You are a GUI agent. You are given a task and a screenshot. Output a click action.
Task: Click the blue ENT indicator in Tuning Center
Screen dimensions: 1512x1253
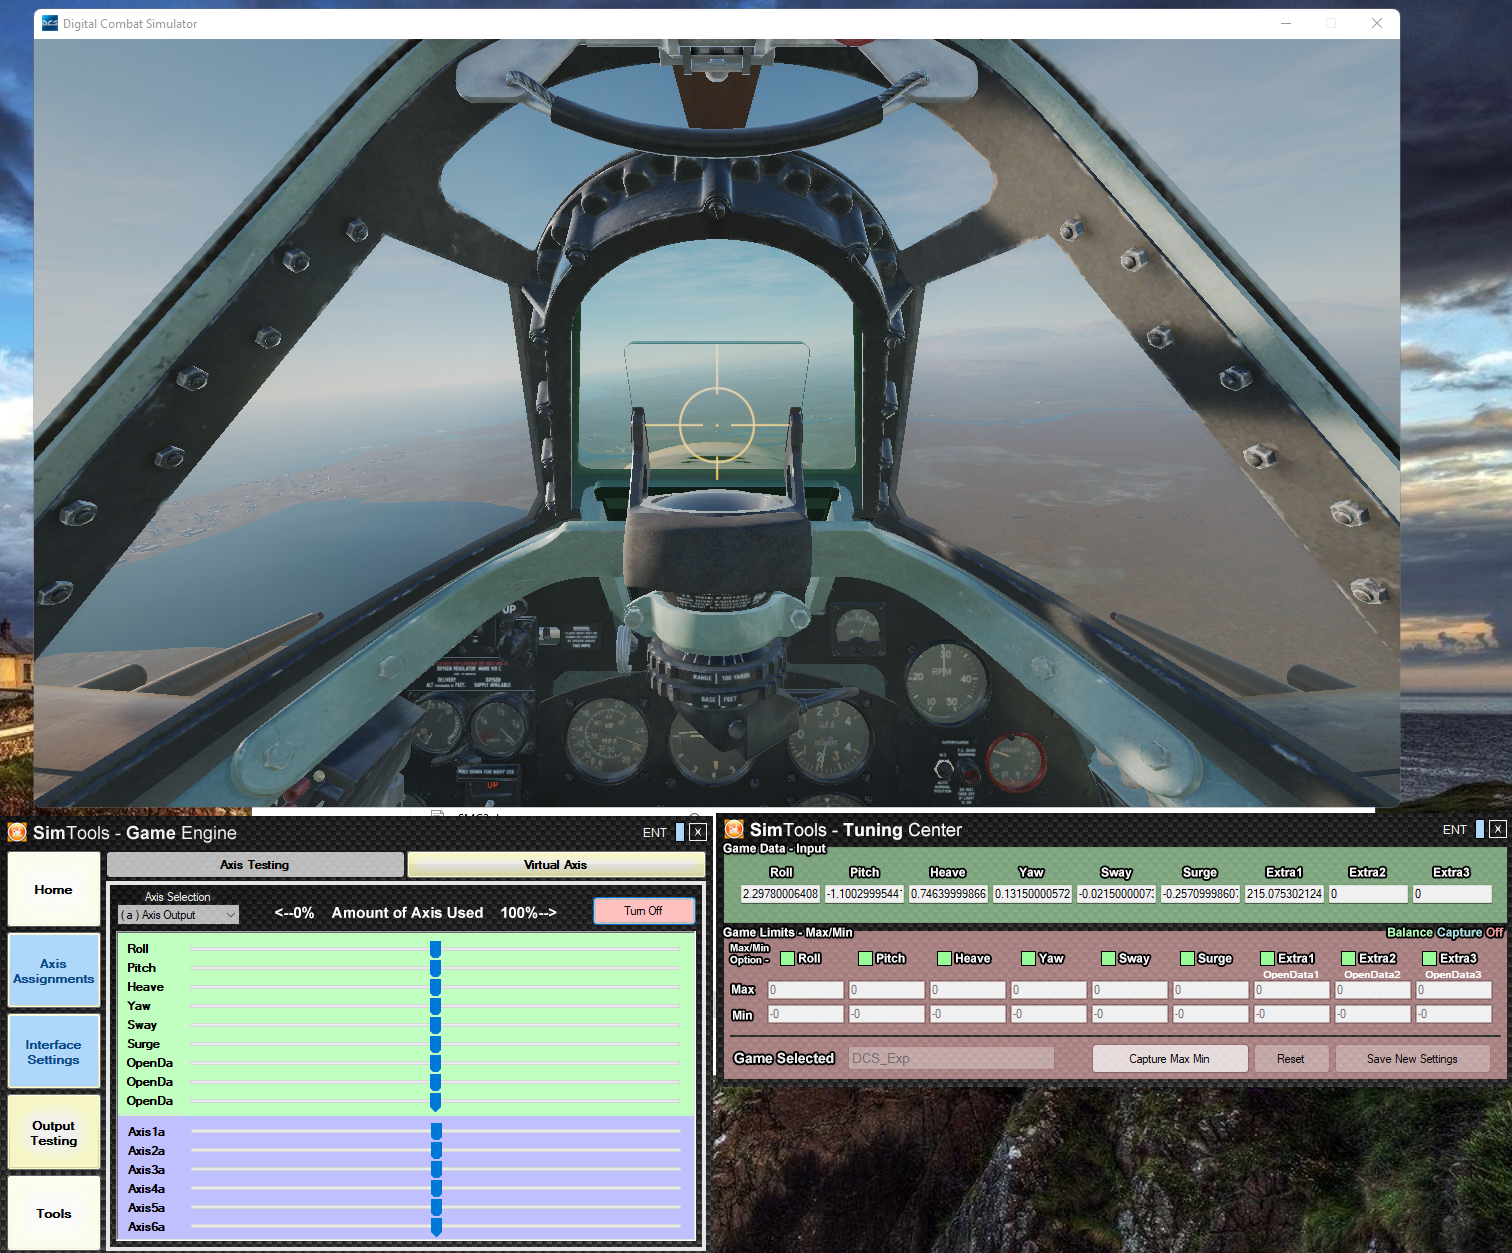pyautogui.click(x=1480, y=829)
